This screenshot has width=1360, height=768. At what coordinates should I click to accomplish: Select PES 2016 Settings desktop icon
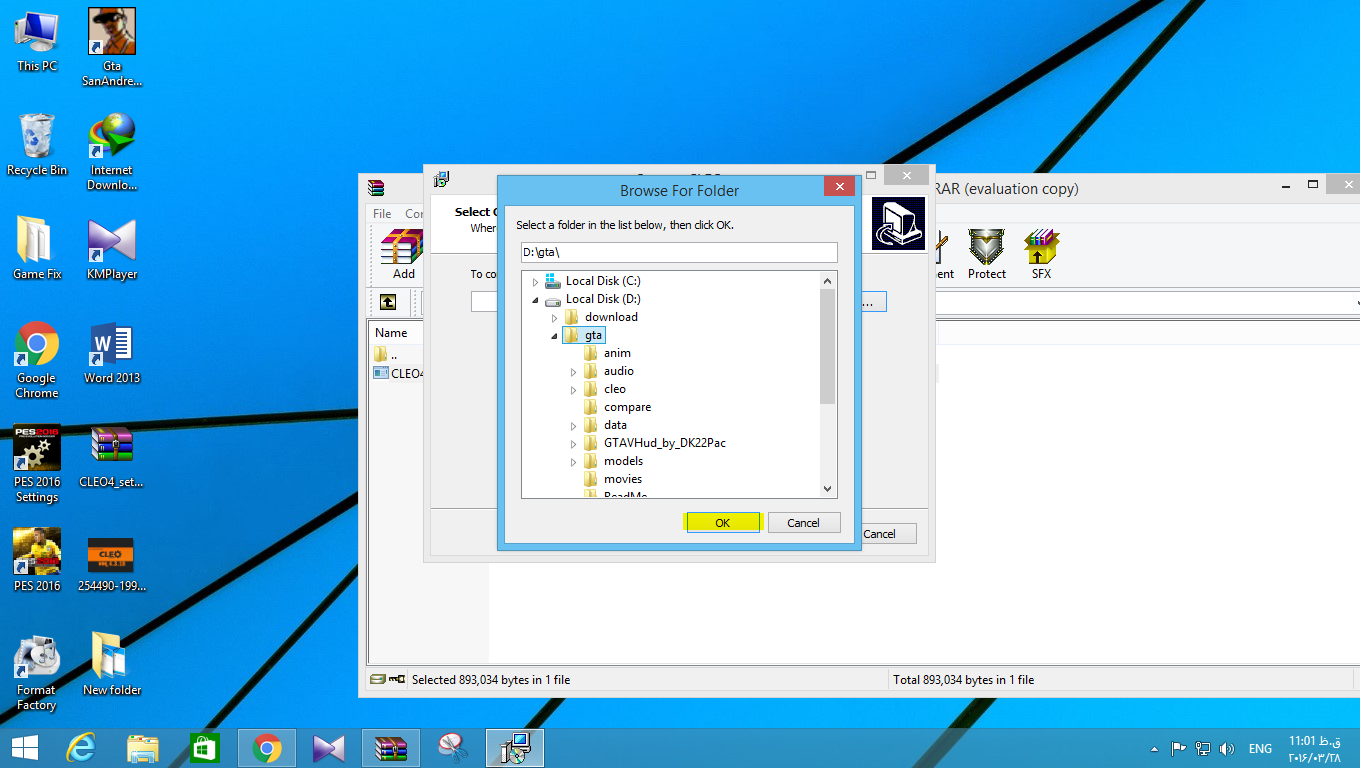[x=37, y=464]
